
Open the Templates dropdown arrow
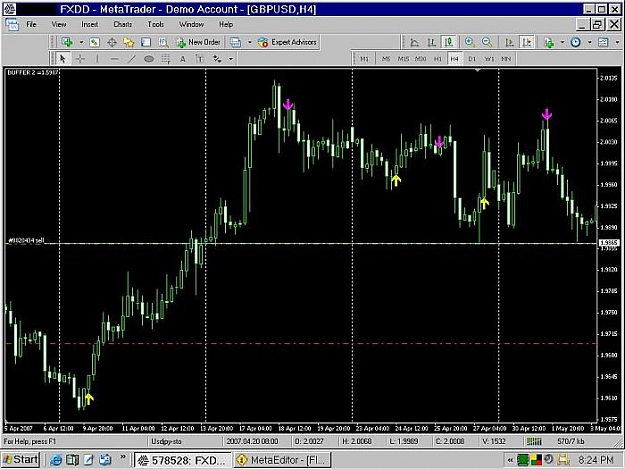point(617,42)
